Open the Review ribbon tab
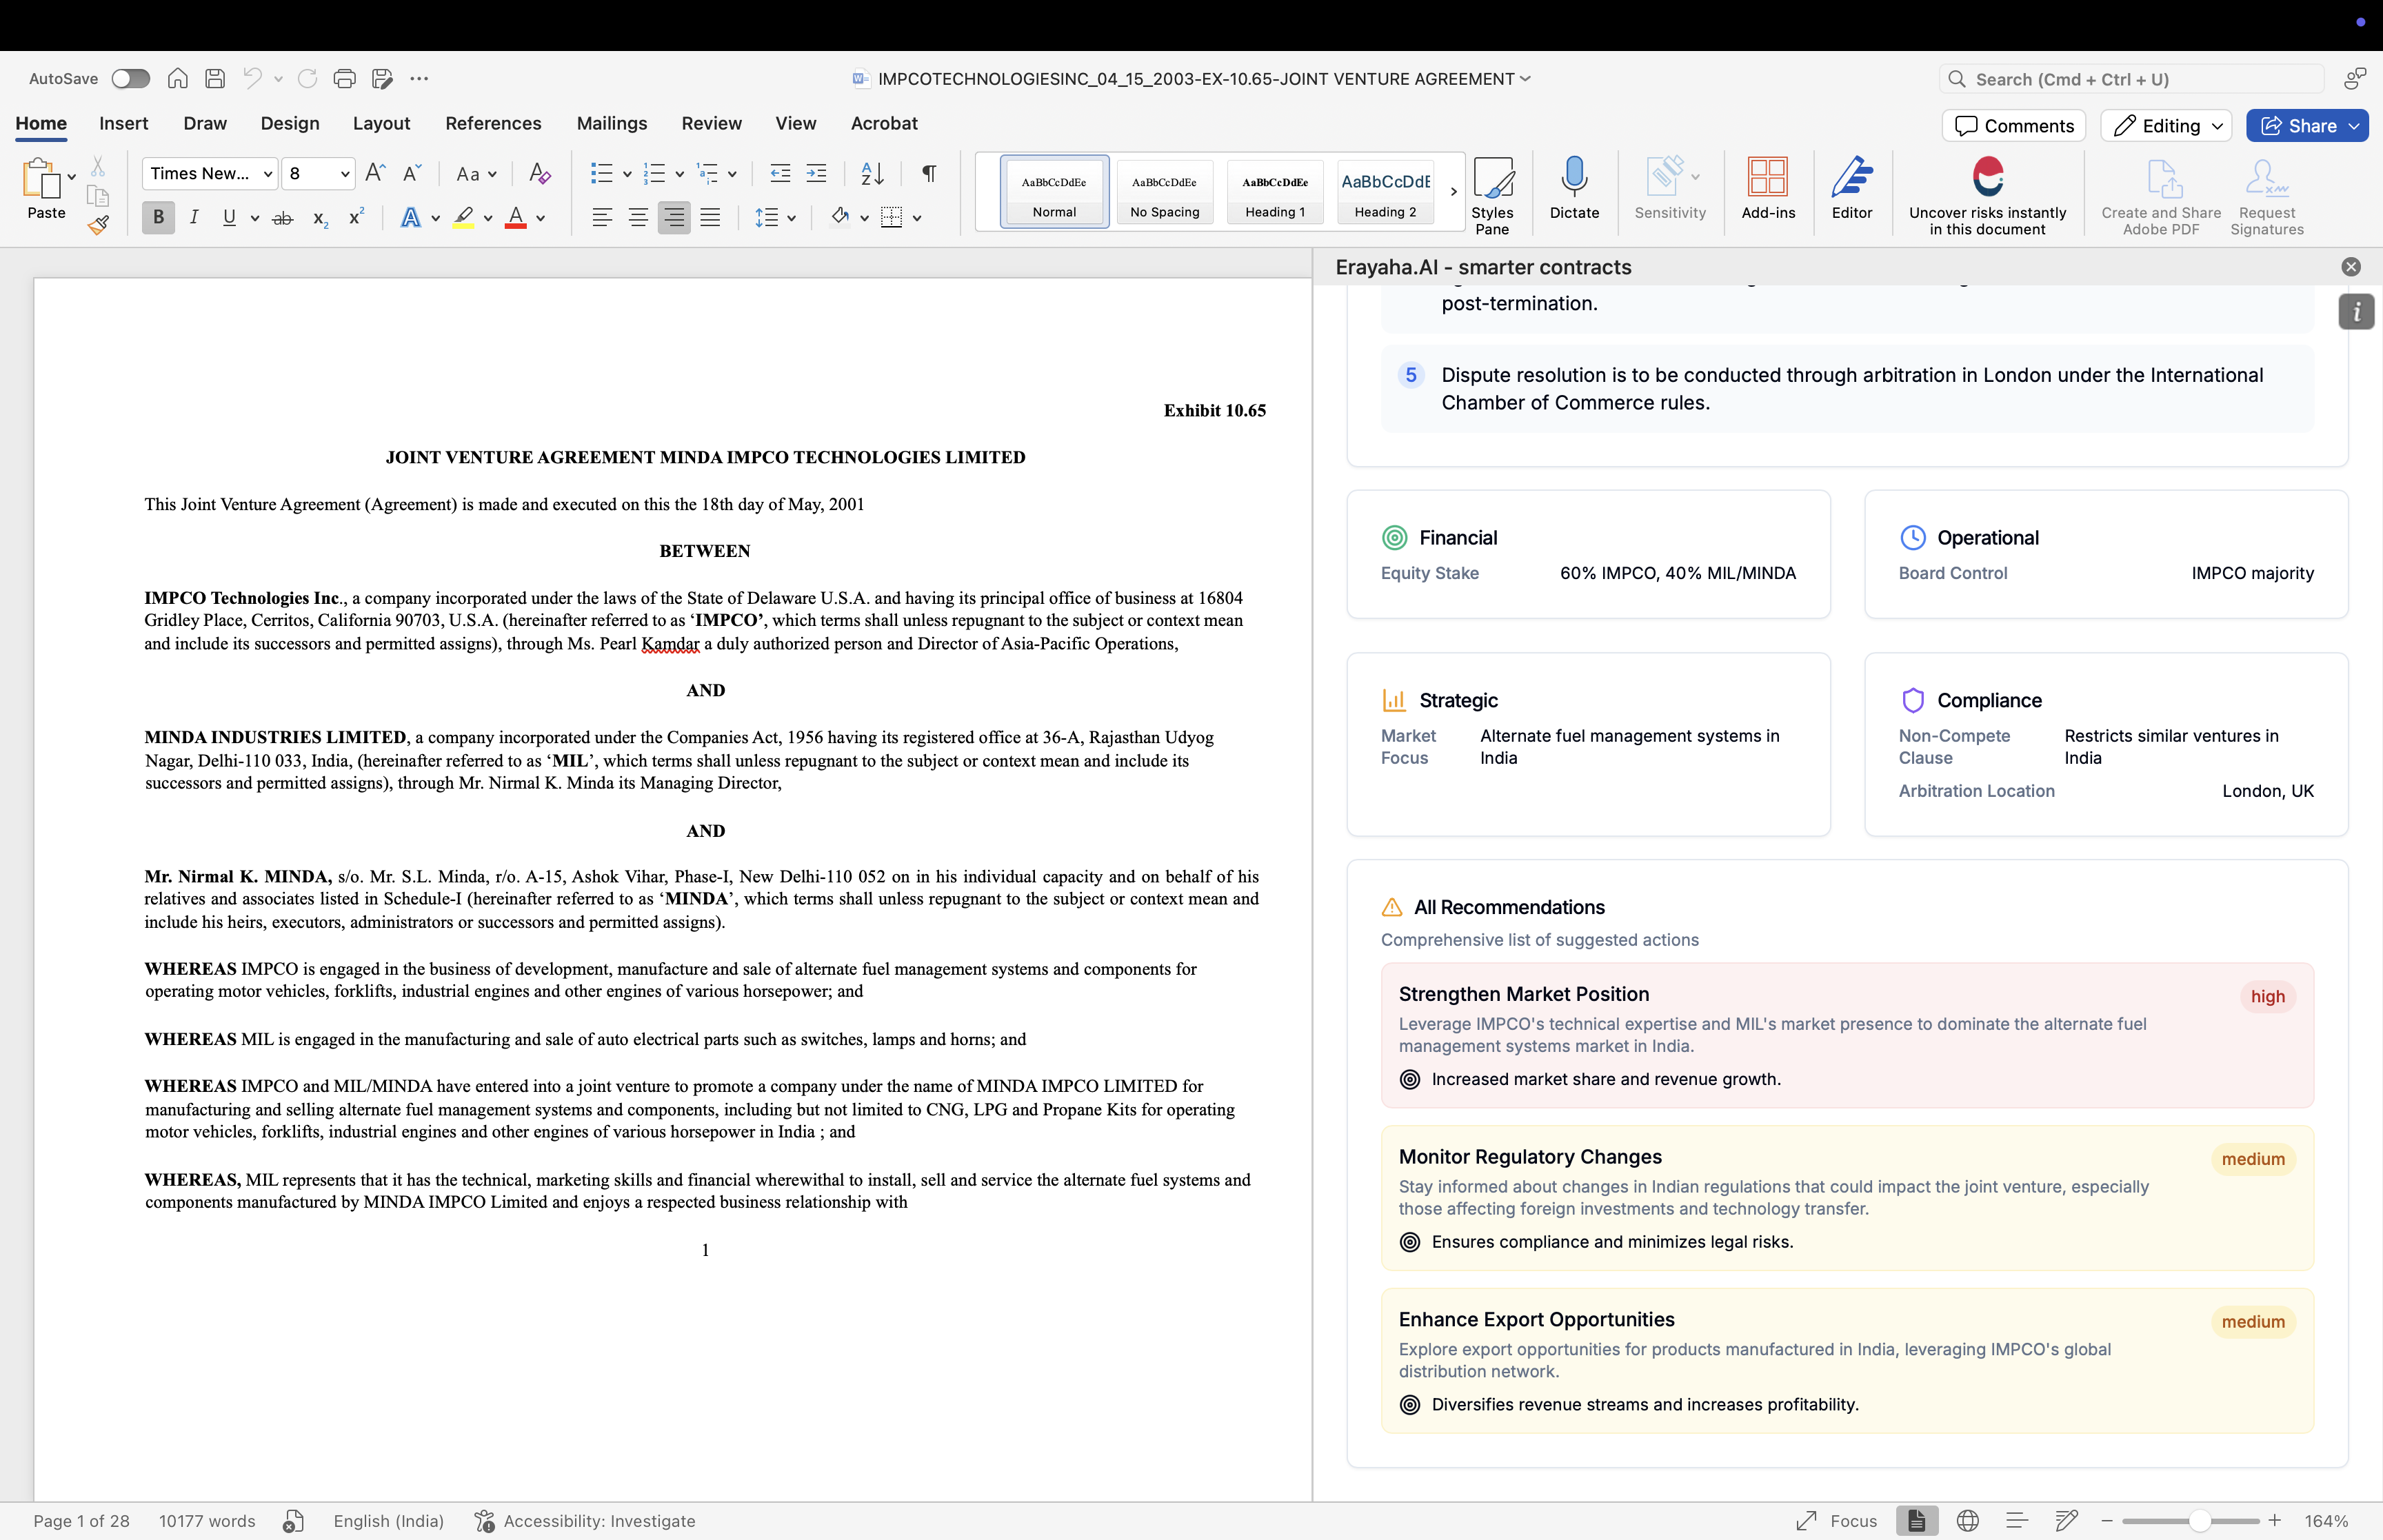The width and height of the screenshot is (2383, 1540). [711, 123]
